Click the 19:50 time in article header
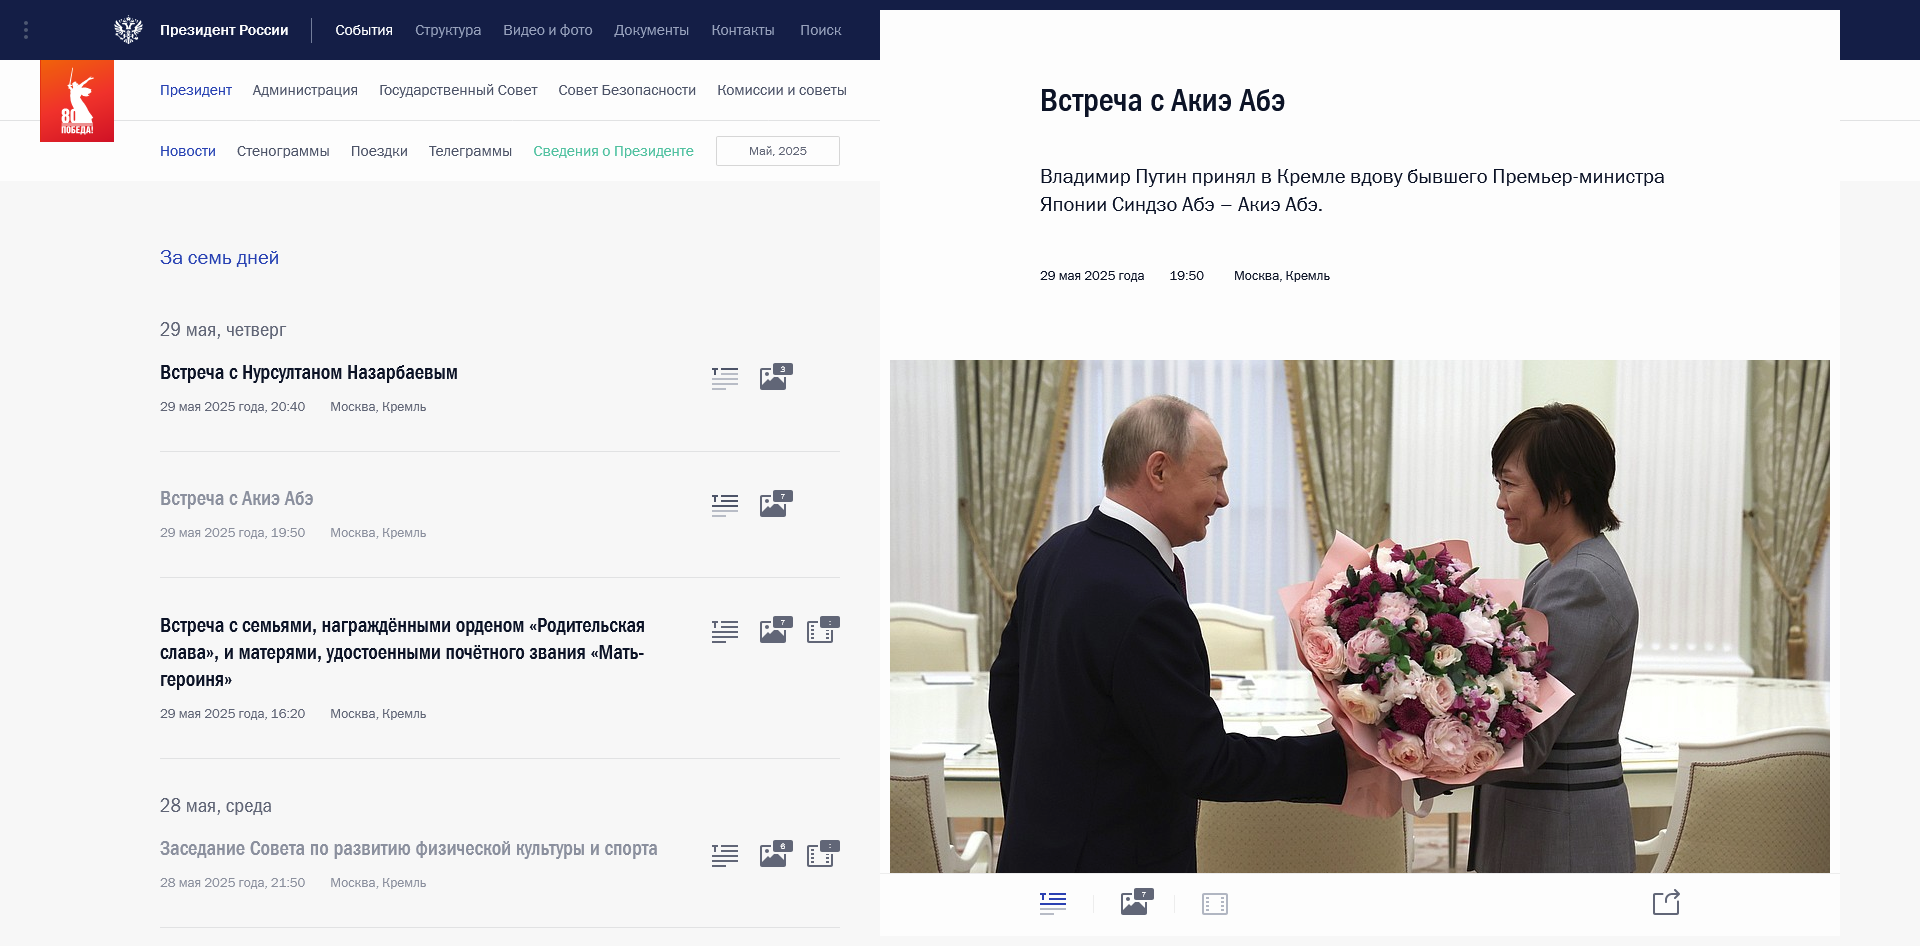Screen dimensions: 1920x946 (1187, 276)
